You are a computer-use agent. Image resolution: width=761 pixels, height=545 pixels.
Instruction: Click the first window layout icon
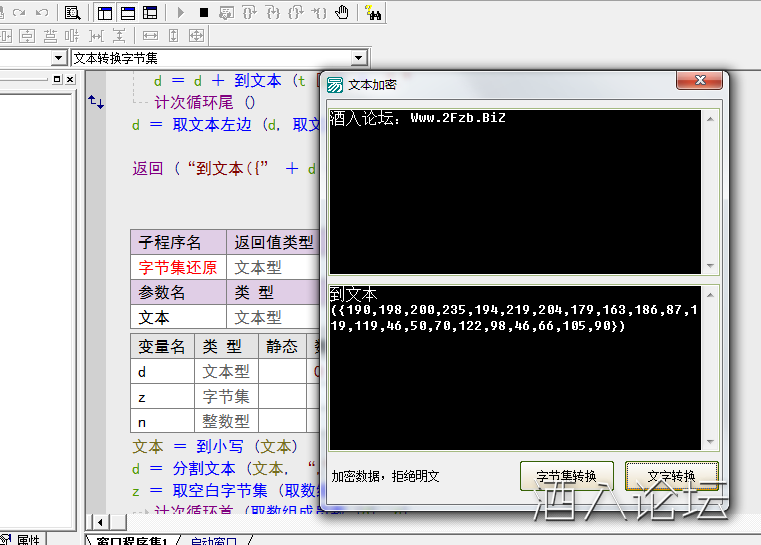[x=105, y=13]
